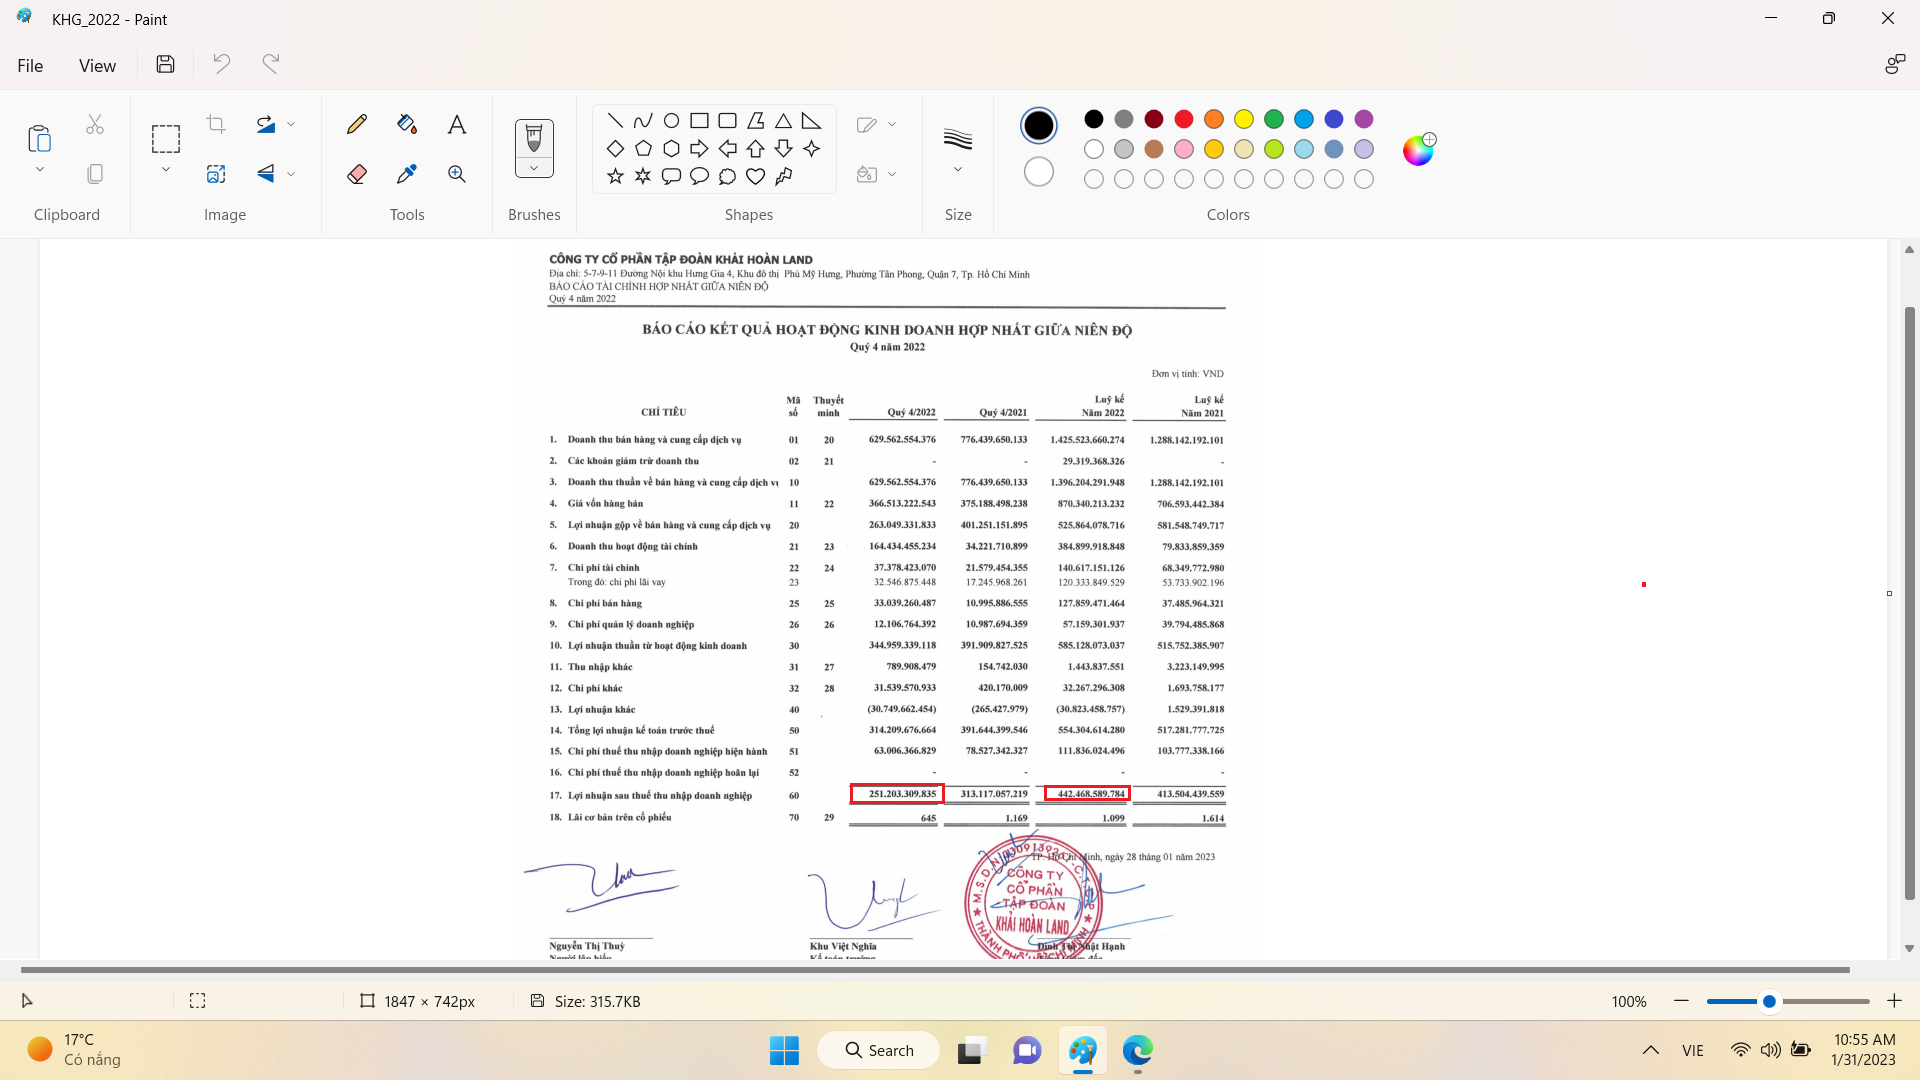
Task: Click the 100% zoom level
Action: [1629, 1001]
